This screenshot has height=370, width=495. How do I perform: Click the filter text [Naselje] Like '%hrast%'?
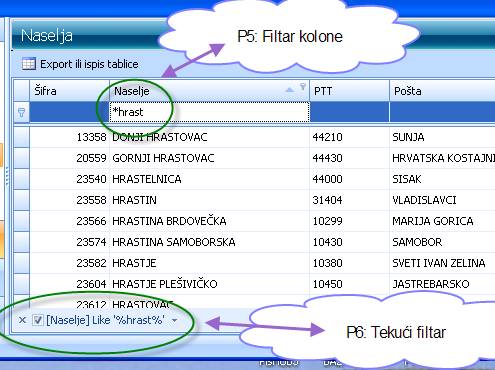pyautogui.click(x=105, y=320)
